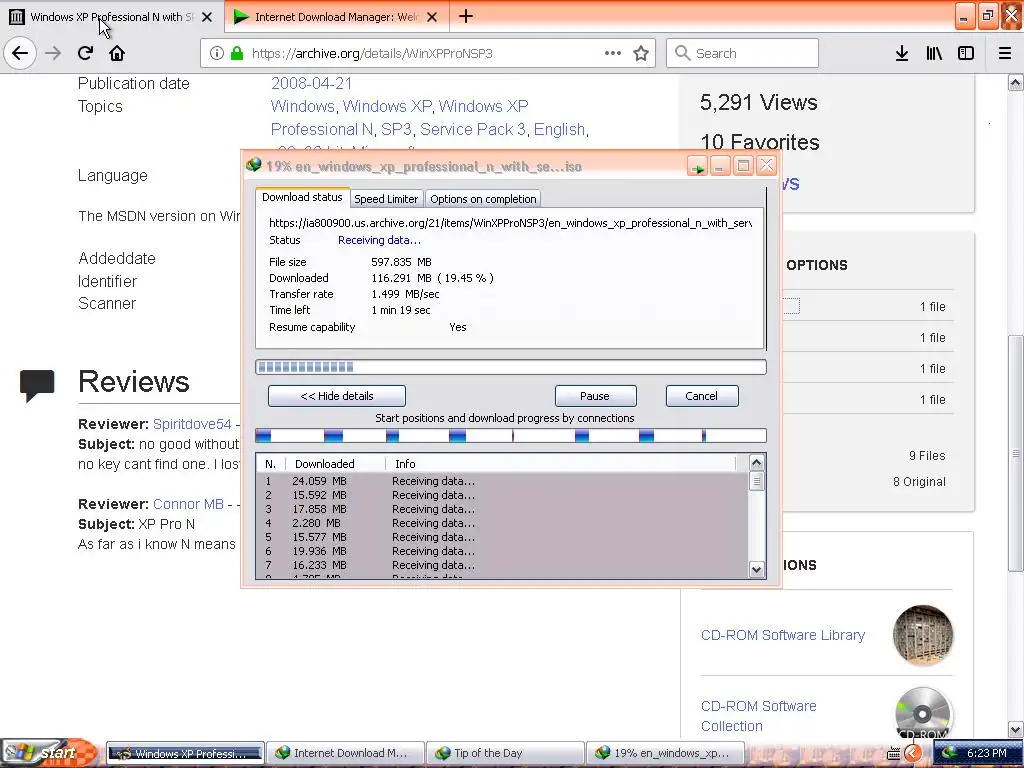Image resolution: width=1024 pixels, height=768 pixels.
Task: Toggle the Firefox sidebar icon
Action: click(x=966, y=53)
